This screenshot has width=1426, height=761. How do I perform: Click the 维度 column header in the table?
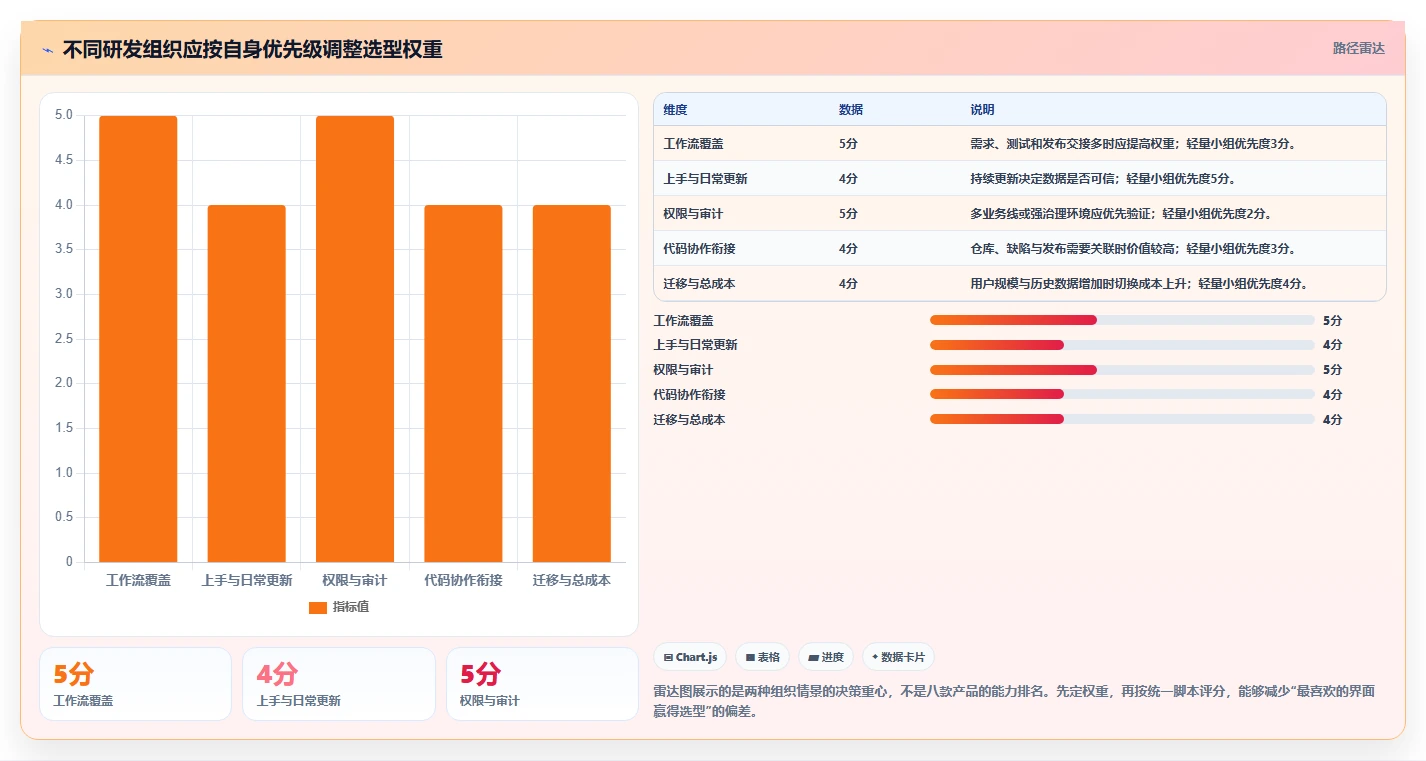(676, 110)
